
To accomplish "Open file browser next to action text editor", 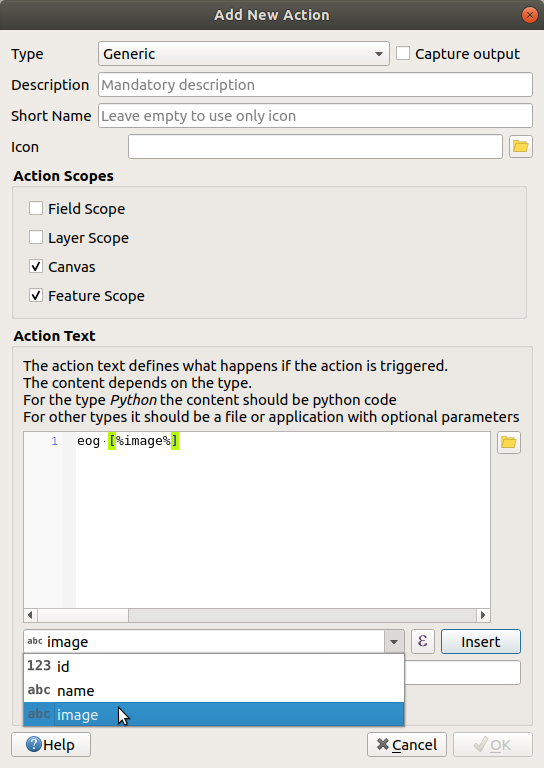I will (509, 442).
